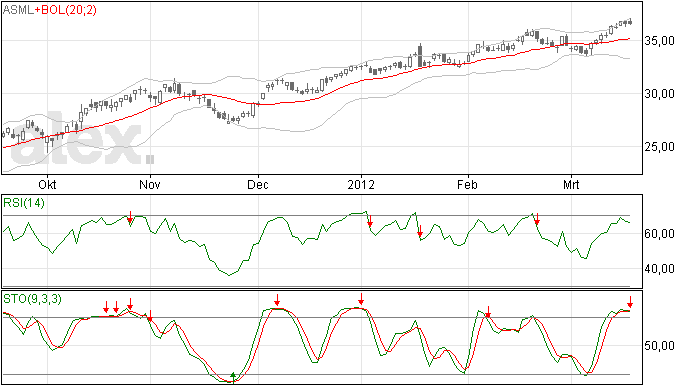Click the Nov month label
690x387 pixels.
[150, 184]
